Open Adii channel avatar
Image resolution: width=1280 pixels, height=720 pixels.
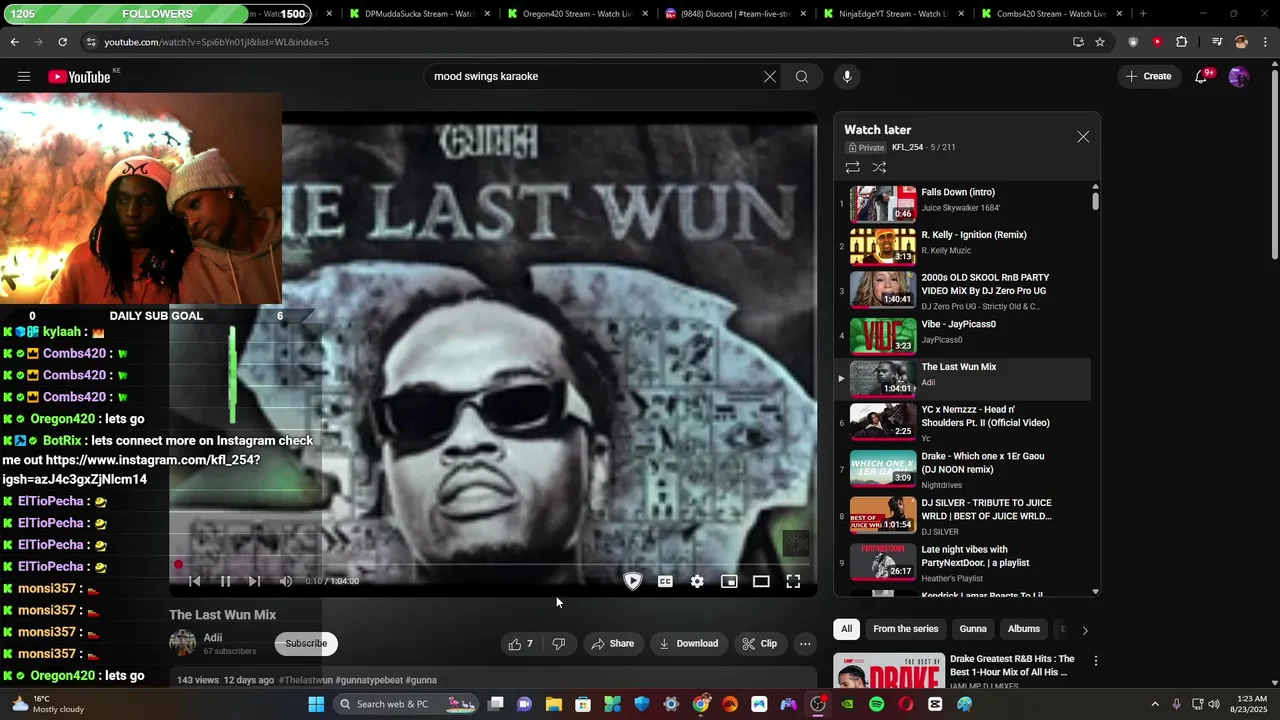(183, 643)
